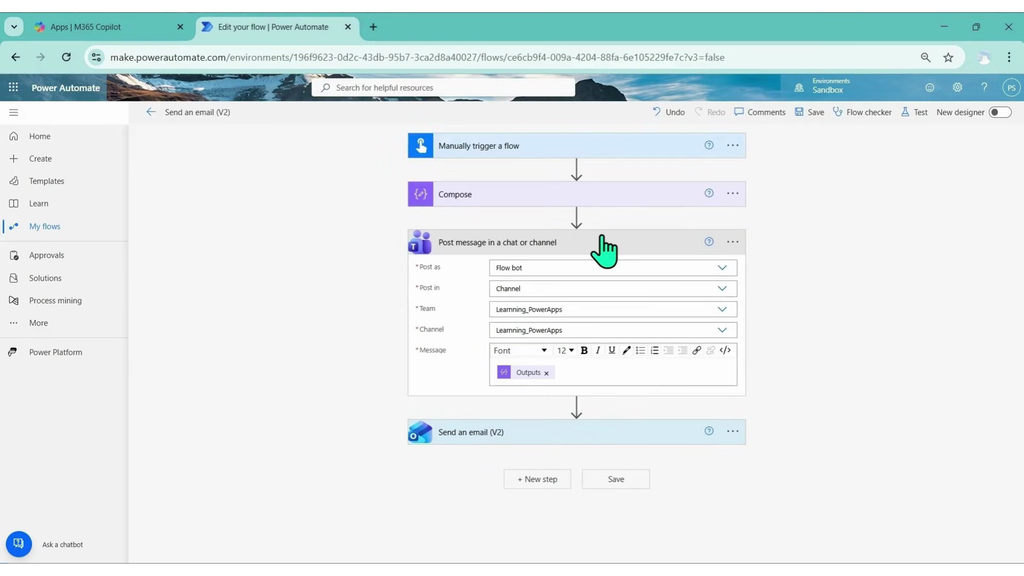Open the Channel dropdown
Viewport: 1024px width, 576px height.
click(x=613, y=330)
